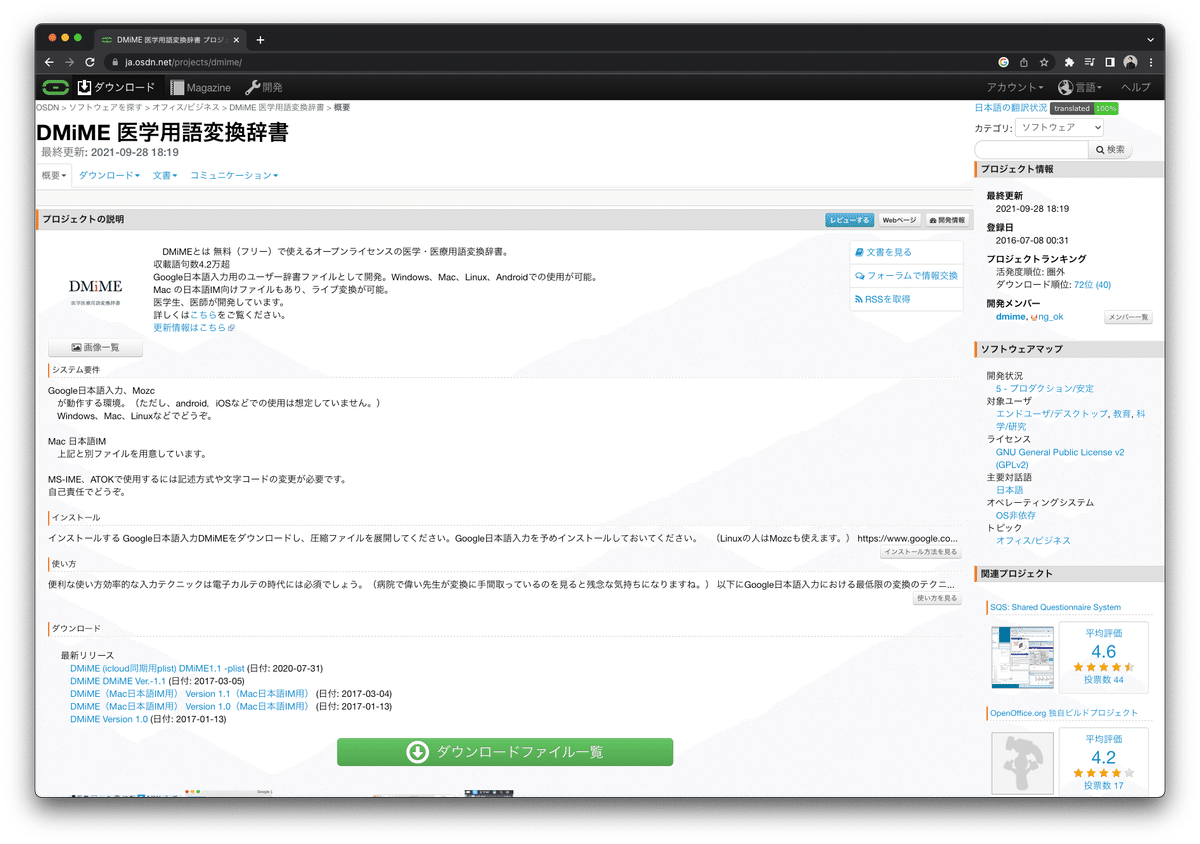Open SQS: Shared Questionnaire System project link

point(1055,607)
